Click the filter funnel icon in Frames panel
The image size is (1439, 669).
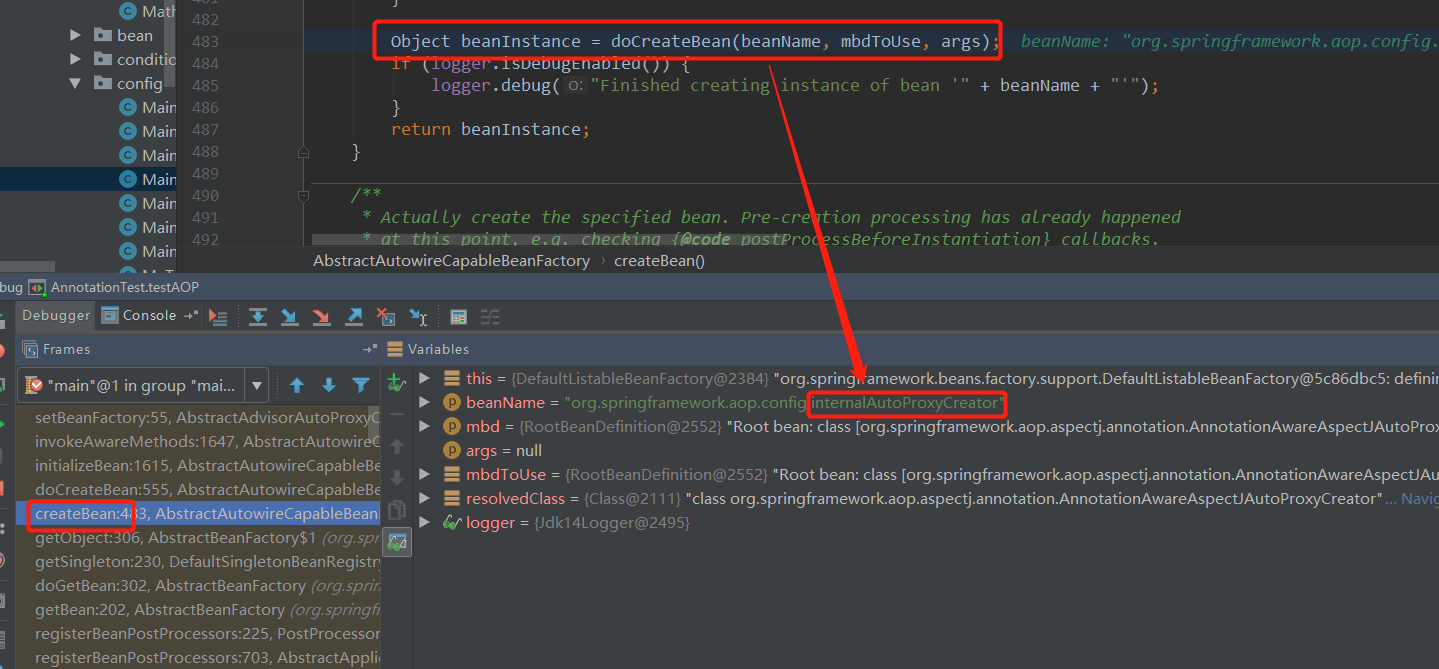(x=361, y=385)
